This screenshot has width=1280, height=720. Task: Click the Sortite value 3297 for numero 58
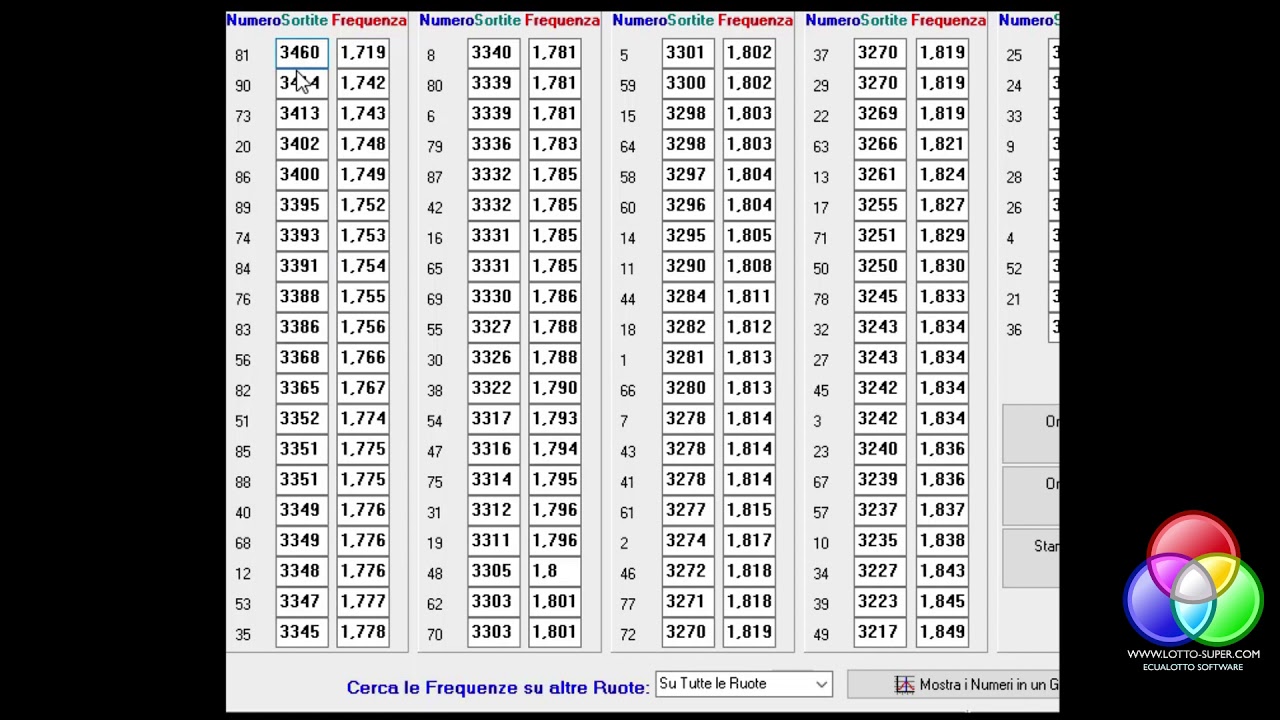pos(688,175)
